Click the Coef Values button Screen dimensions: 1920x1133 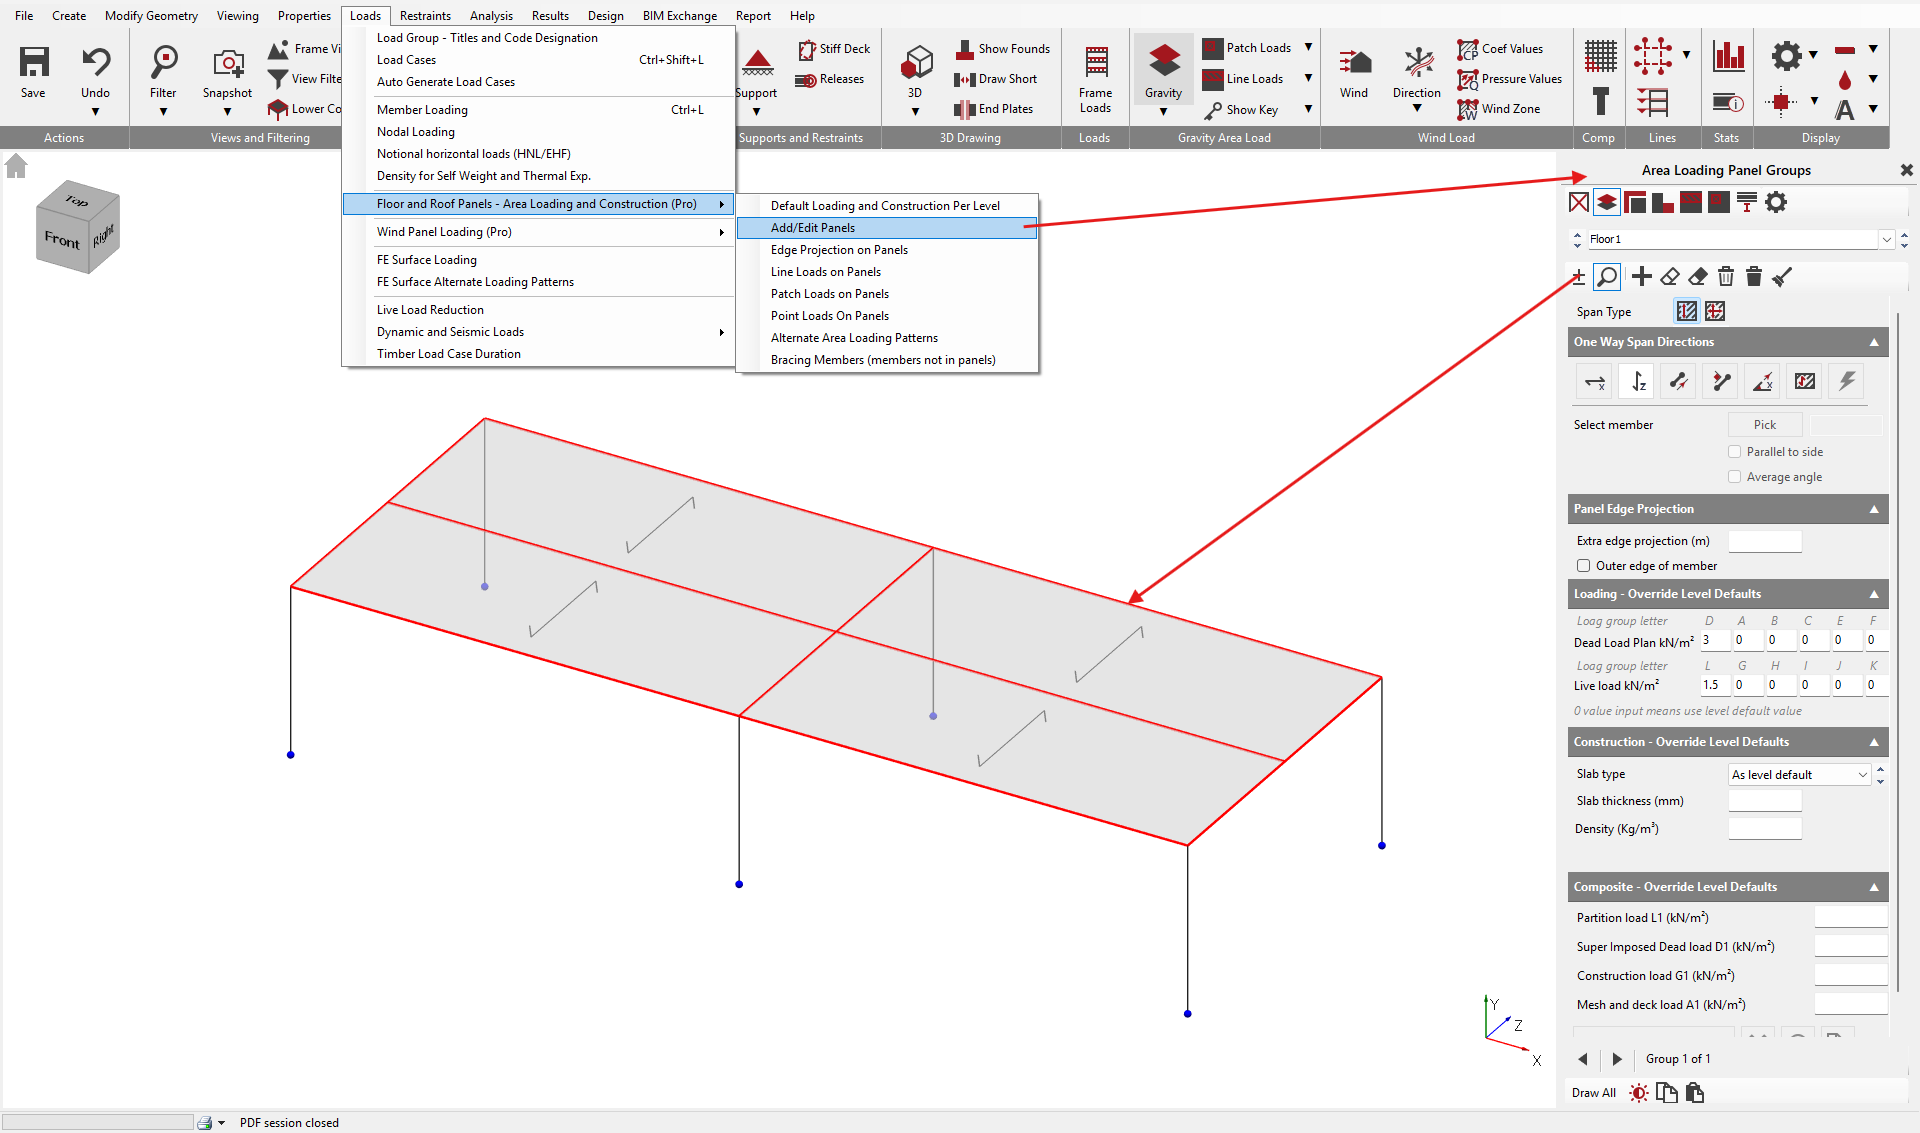coord(1500,48)
